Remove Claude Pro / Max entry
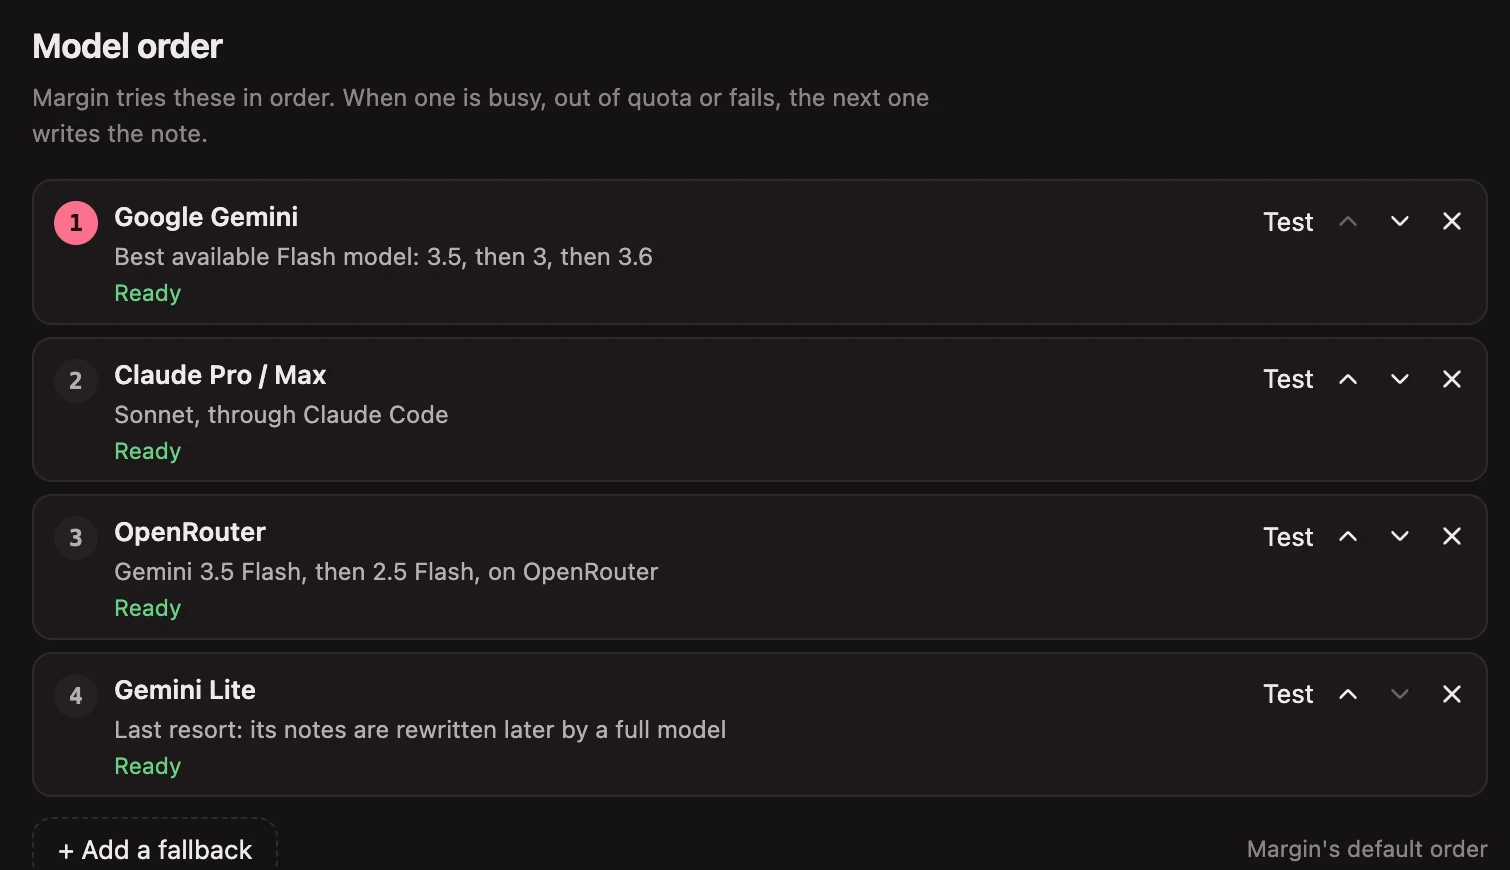The width and height of the screenshot is (1510, 870). tap(1452, 379)
